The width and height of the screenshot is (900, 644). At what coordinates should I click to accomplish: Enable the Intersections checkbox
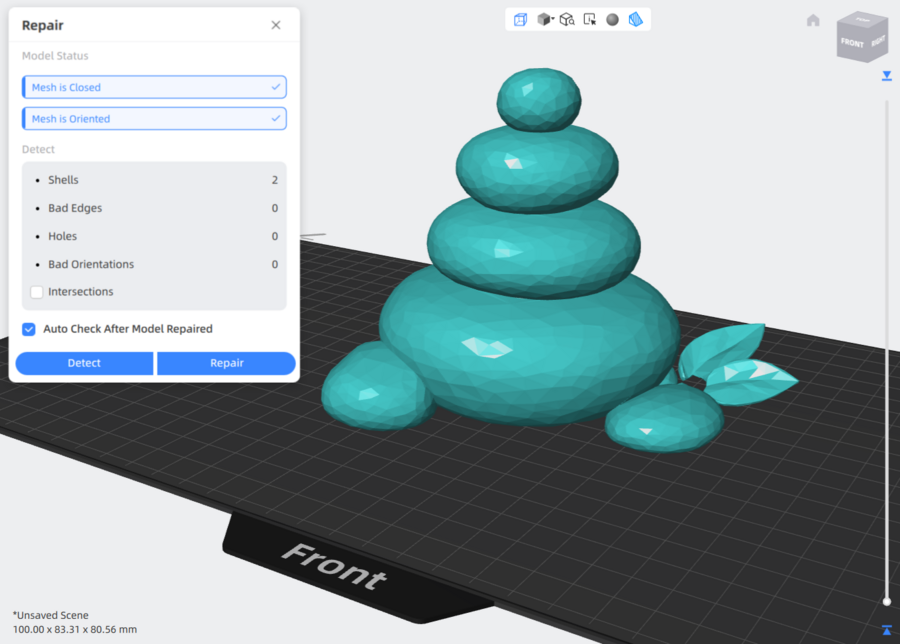[x=37, y=292]
